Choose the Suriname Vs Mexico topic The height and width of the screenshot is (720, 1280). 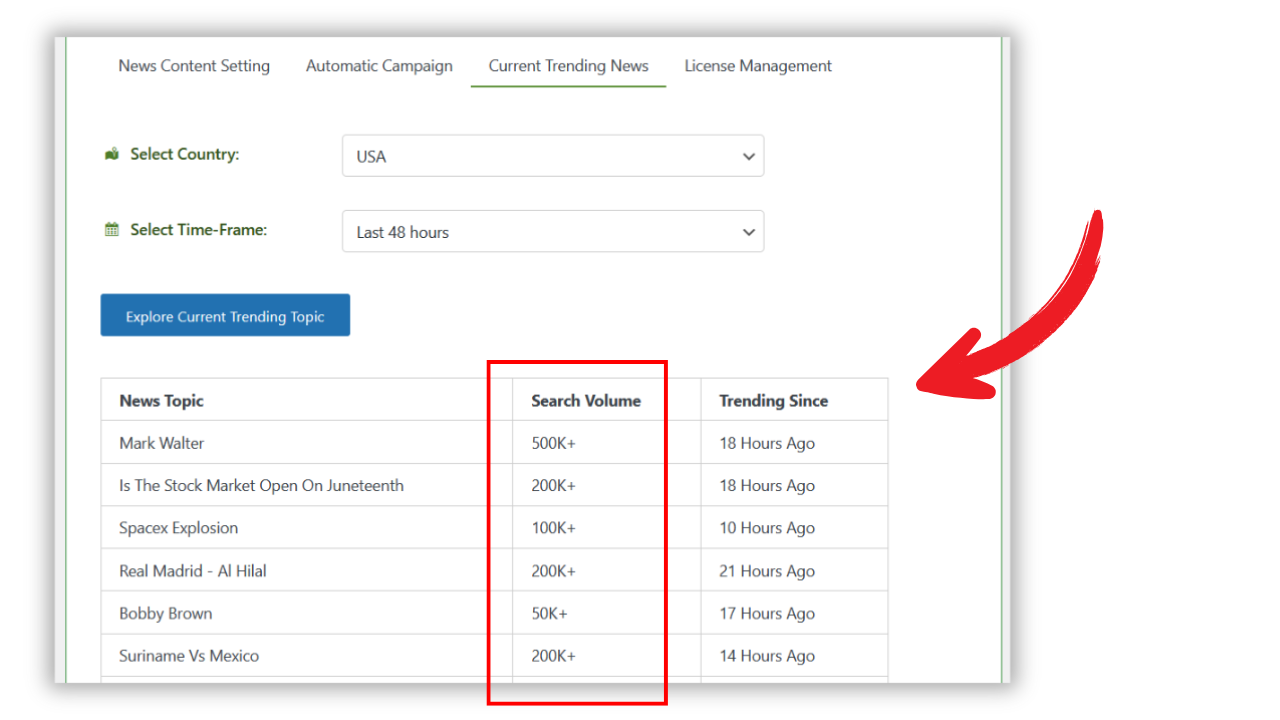[189, 656]
